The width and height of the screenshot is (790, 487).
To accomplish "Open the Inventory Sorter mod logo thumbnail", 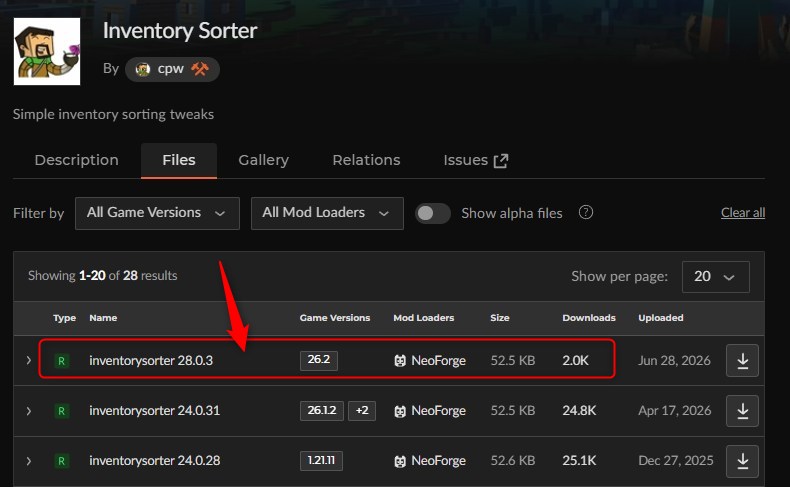I will point(47,51).
